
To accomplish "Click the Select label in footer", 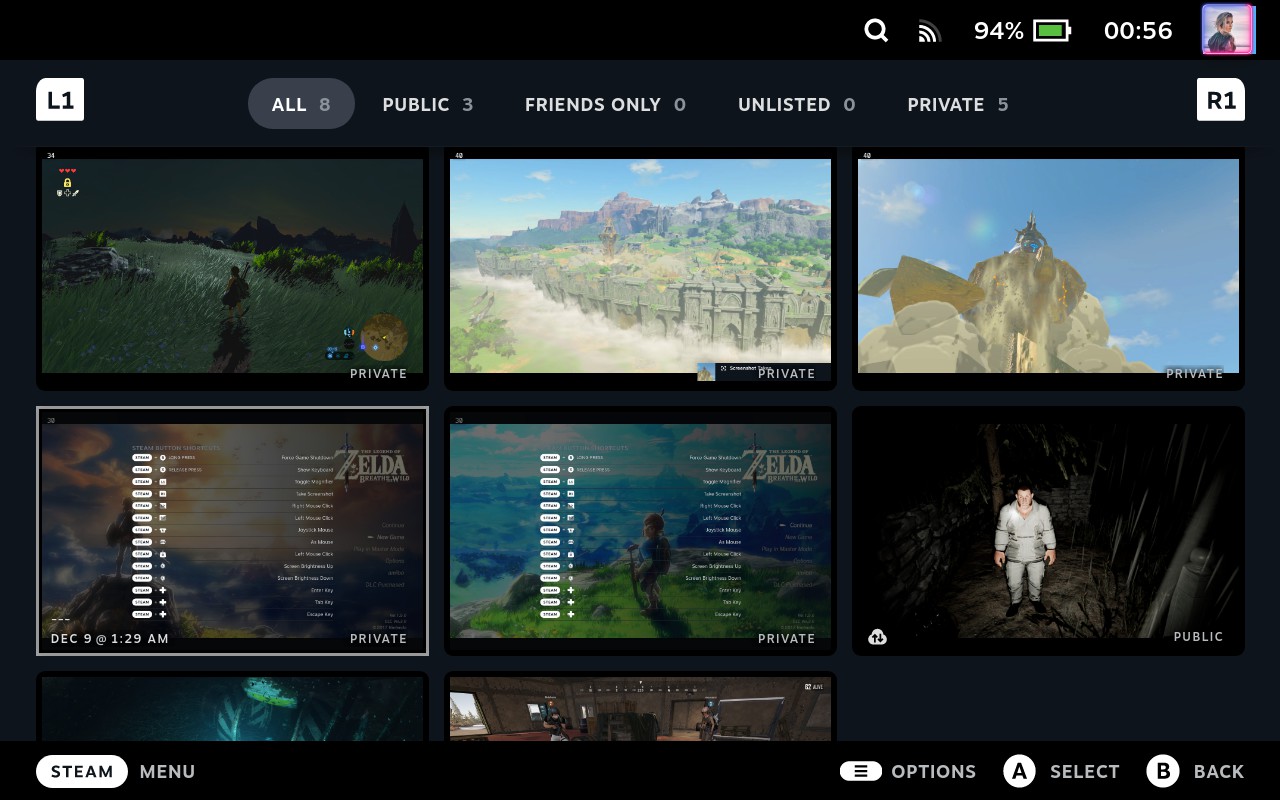I will tap(1085, 771).
